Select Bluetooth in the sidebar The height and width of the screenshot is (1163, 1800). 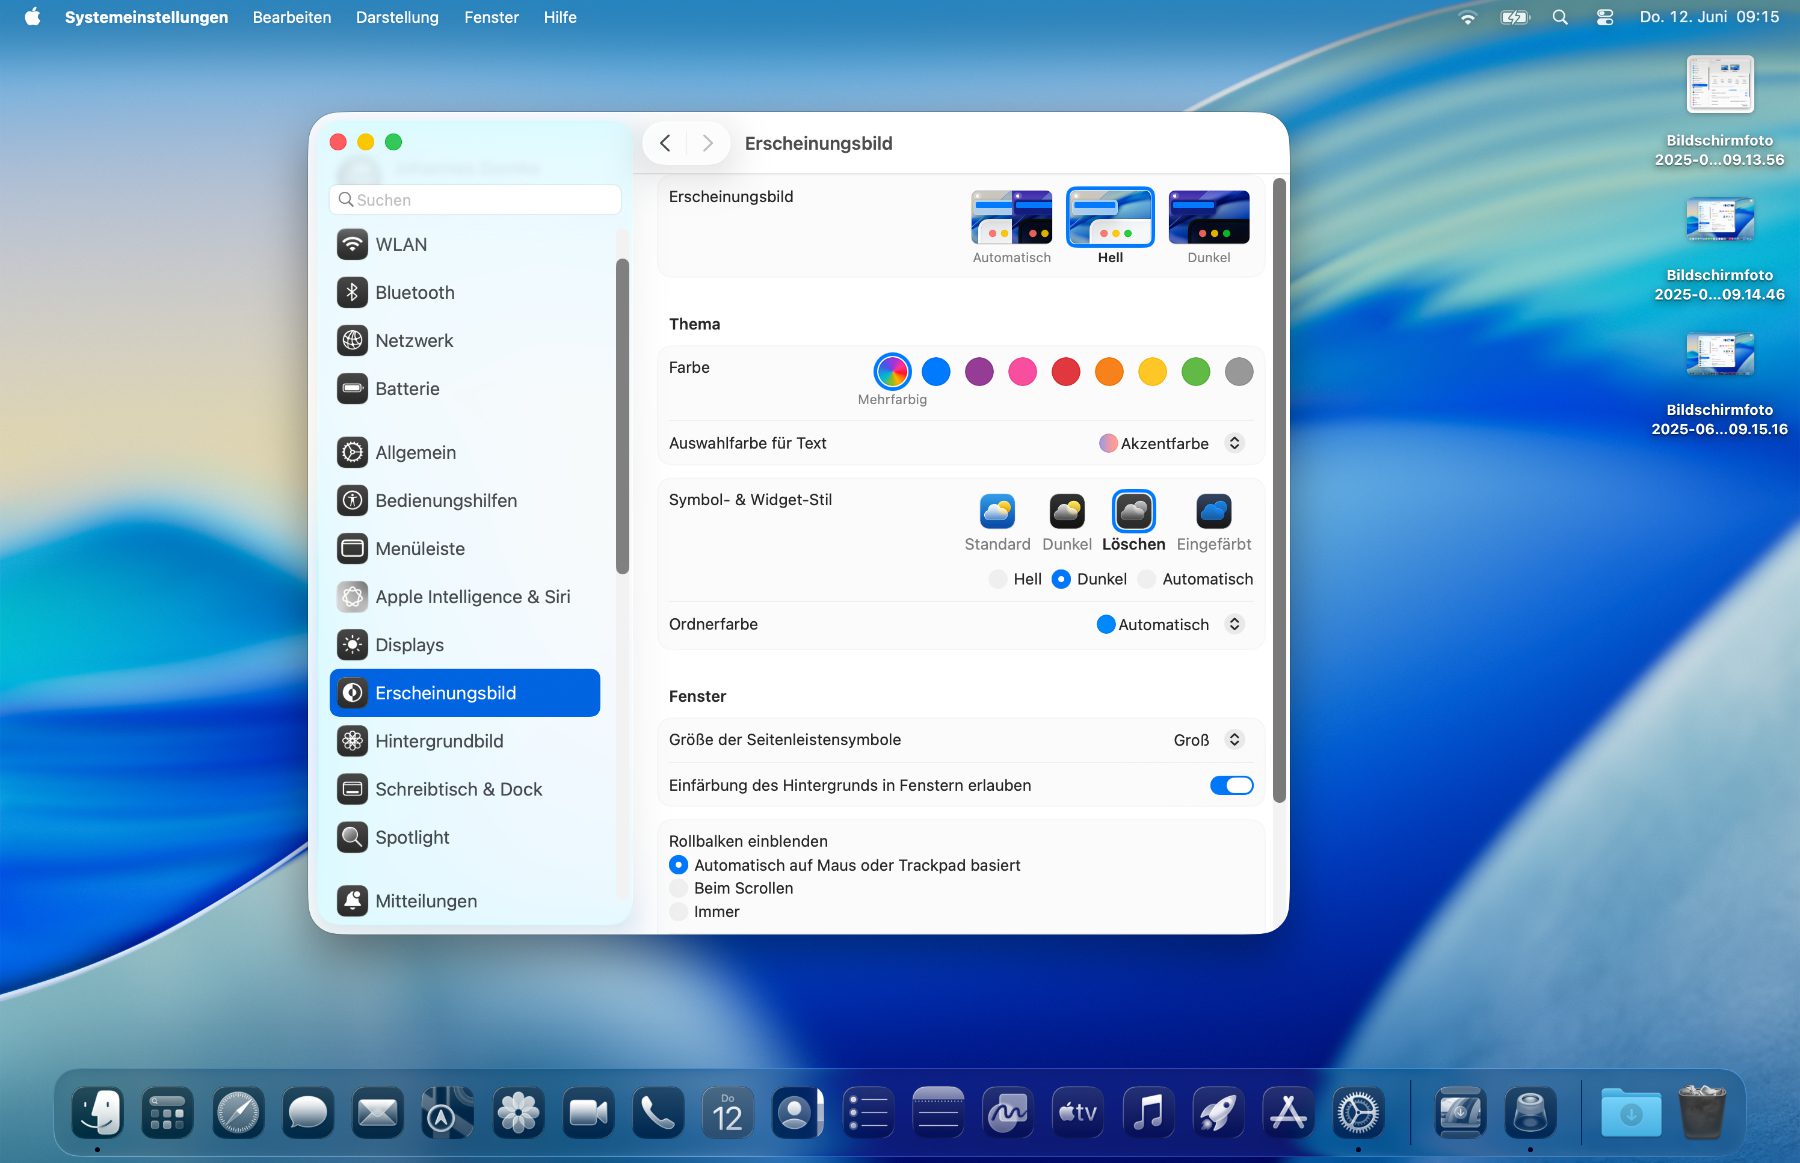point(414,293)
